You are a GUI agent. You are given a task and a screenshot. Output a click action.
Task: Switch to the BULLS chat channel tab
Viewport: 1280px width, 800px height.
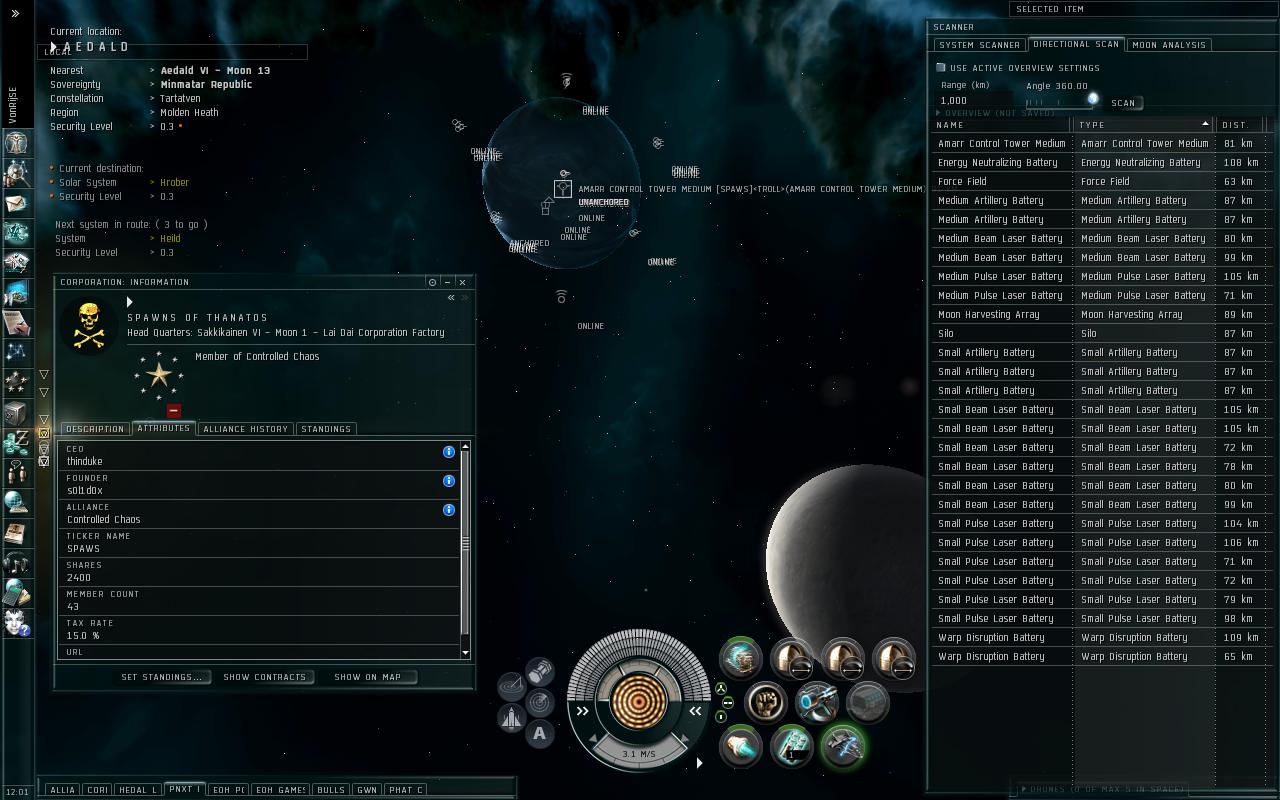[330, 790]
